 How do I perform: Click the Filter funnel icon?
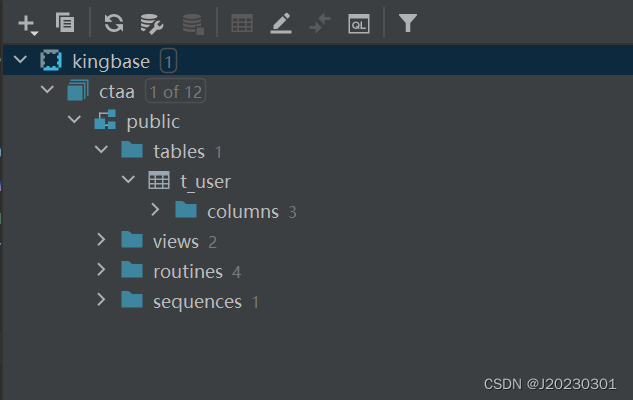407,22
